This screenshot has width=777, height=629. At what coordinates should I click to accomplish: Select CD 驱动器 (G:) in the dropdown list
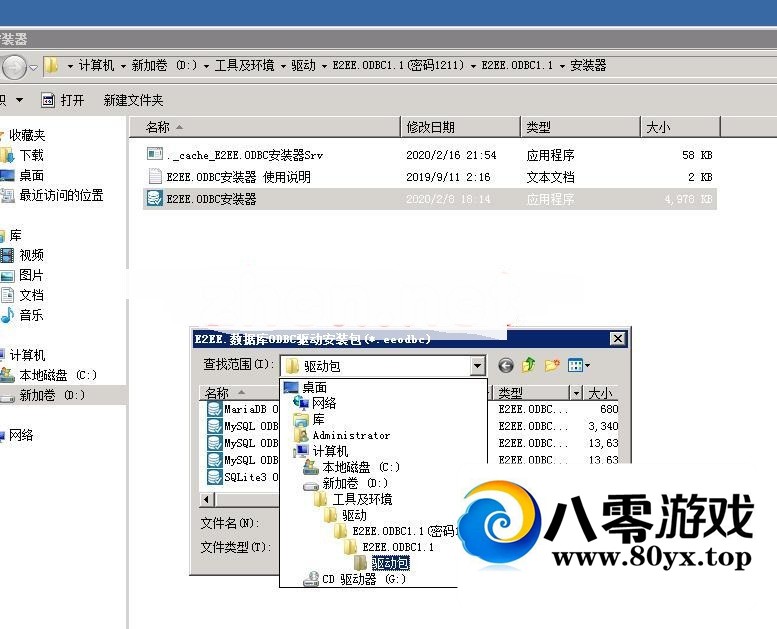coord(364,579)
